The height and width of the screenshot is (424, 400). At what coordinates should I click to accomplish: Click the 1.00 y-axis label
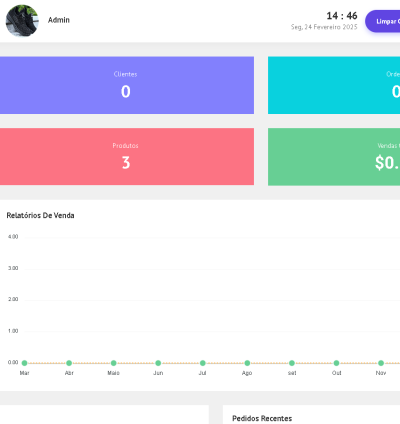13,331
